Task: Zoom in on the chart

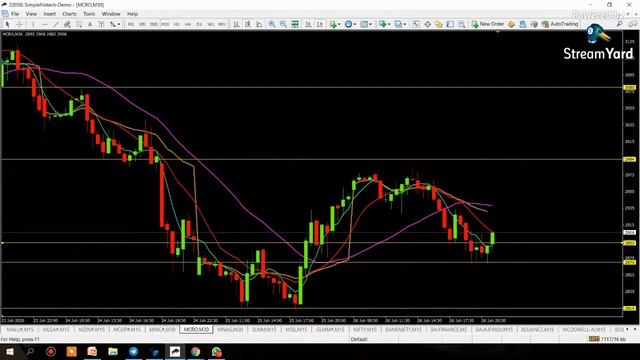Action: (x=271, y=24)
